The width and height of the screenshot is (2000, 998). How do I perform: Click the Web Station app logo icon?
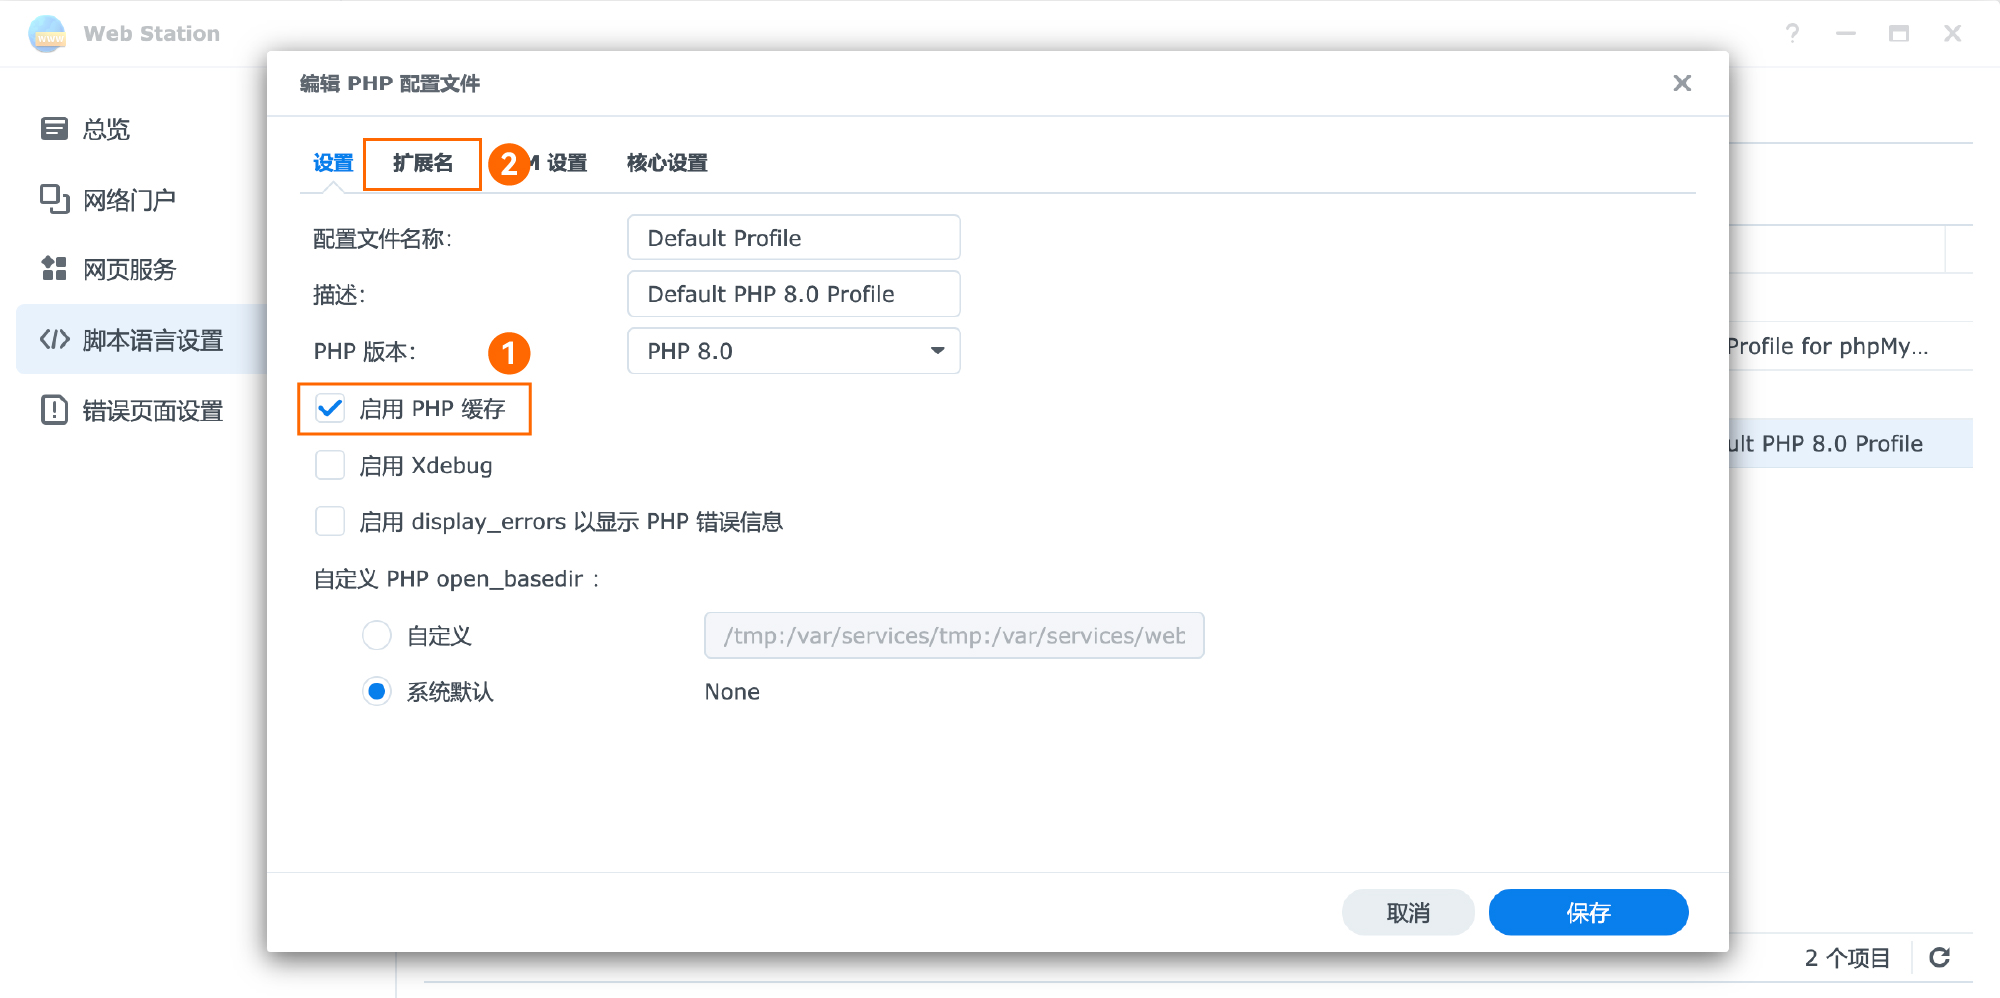[x=47, y=34]
